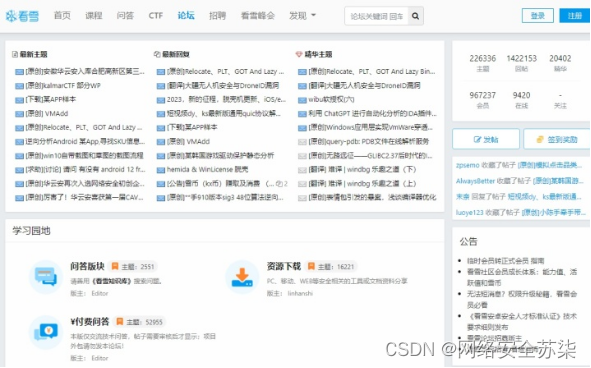Open announcement 《看雪安卓安全人才标准认证》
Image resolution: width=591 pixels, height=368 pixels.
click(522, 322)
